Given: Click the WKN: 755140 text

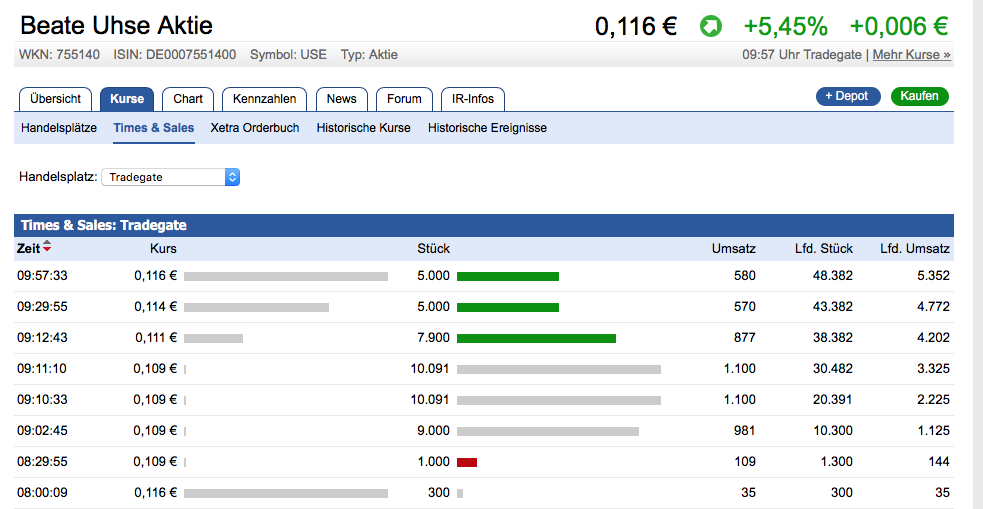Looking at the screenshot, I should 60,55.
